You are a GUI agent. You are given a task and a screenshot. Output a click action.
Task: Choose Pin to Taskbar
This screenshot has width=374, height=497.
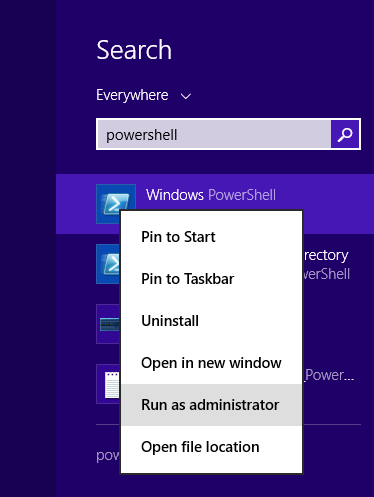[211, 279]
